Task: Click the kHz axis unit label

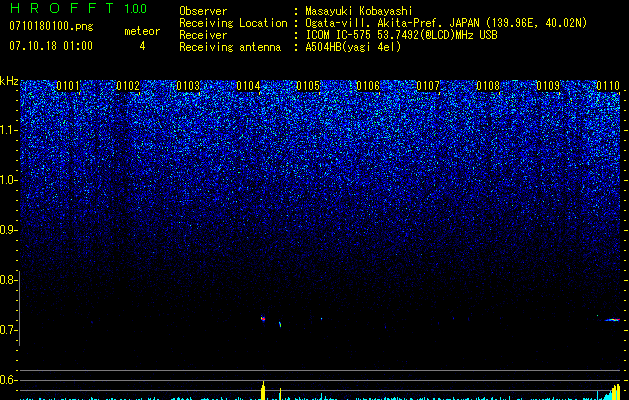Action: [x=9, y=81]
